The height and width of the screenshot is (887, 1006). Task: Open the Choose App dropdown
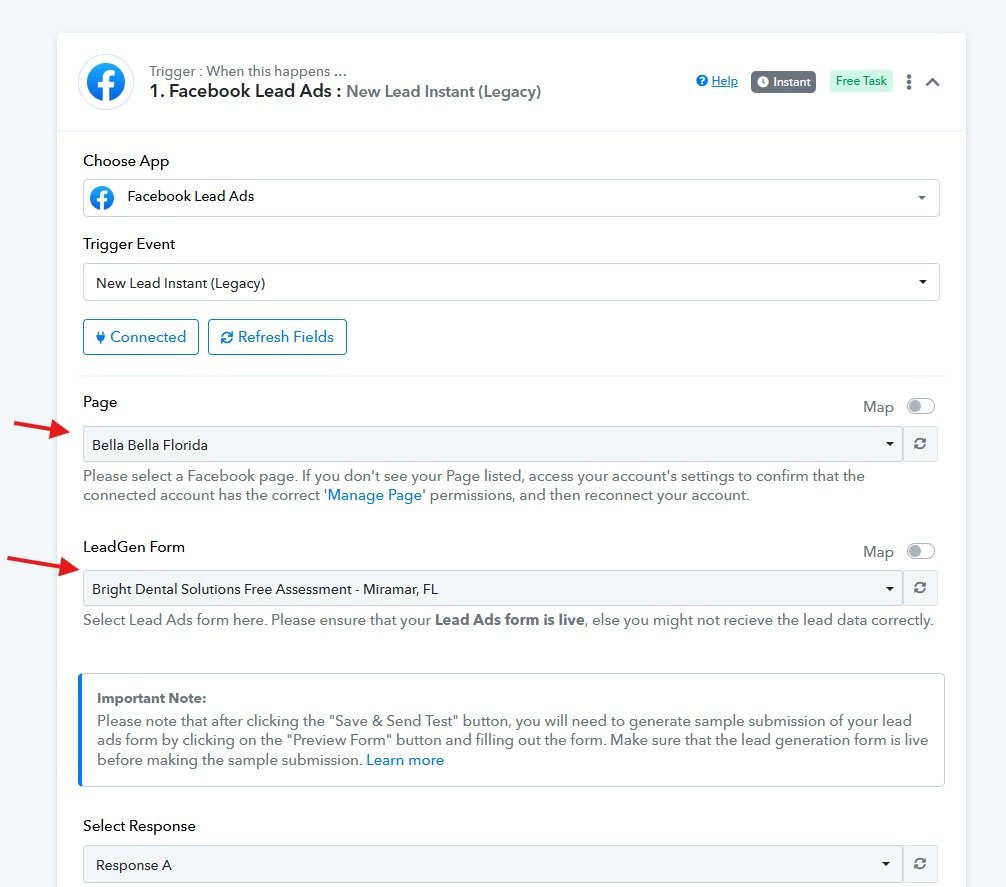tap(510, 198)
